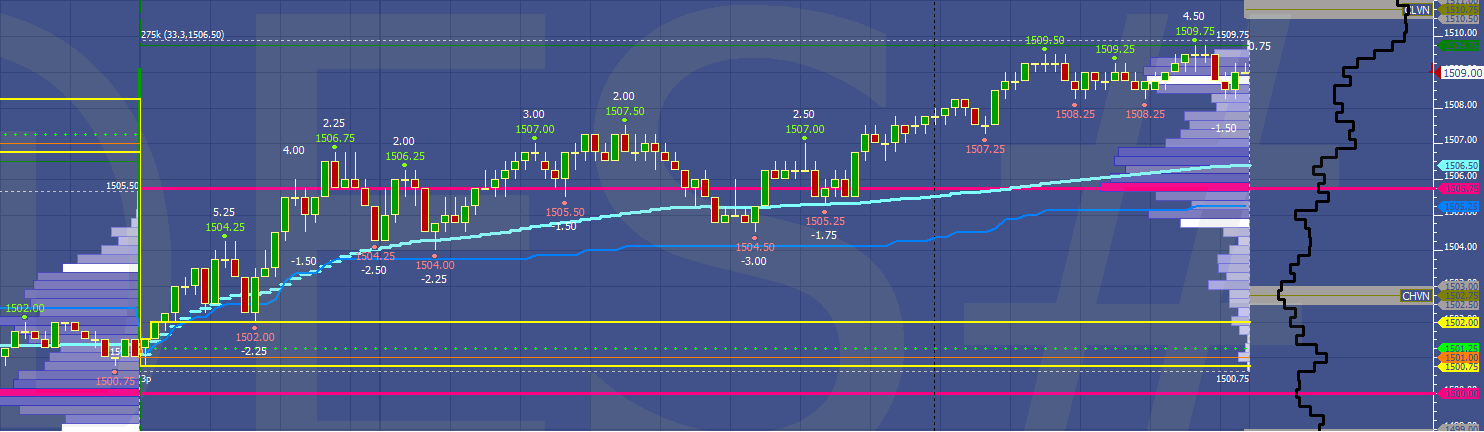This screenshot has width=1484, height=432.
Task: Select the 4.50 swing size label
Action: tap(1193, 16)
